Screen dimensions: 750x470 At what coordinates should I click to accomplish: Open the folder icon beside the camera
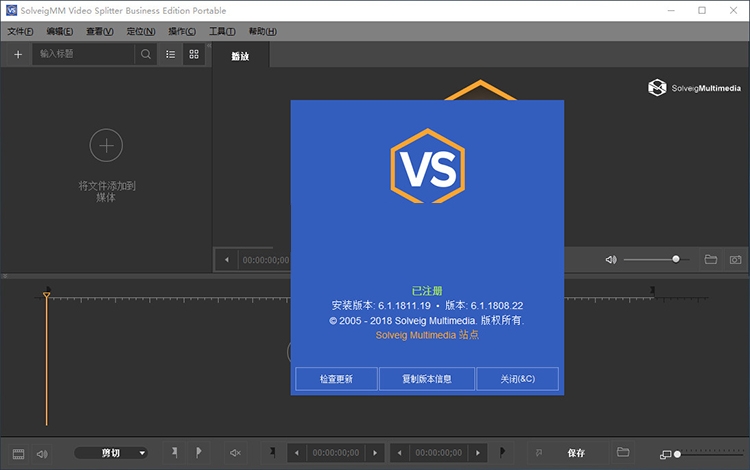point(711,259)
